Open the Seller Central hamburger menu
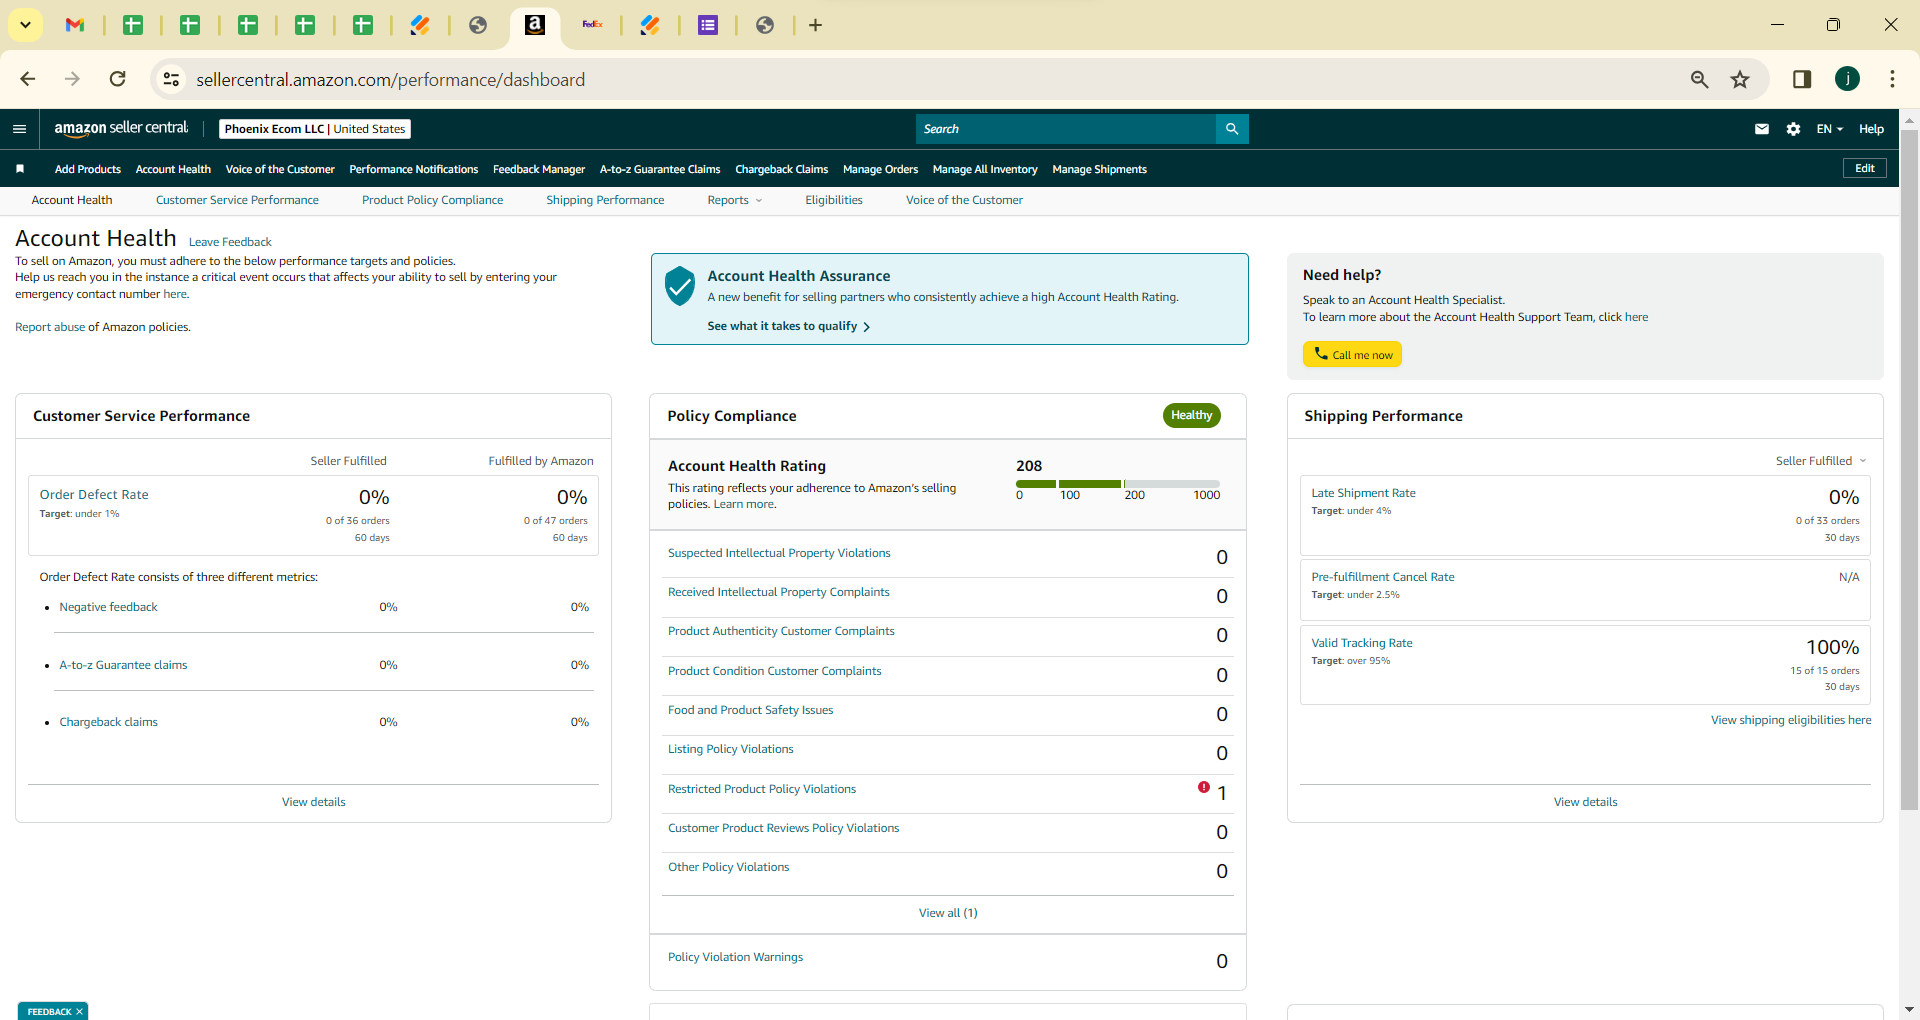This screenshot has height=1020, width=1920. coord(19,129)
